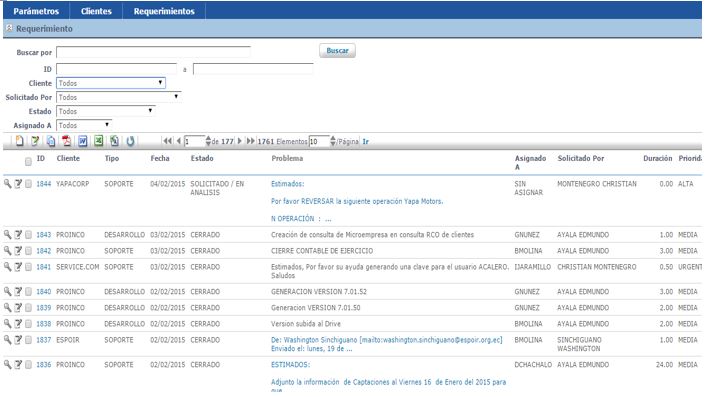
Task: View details of requirement 1836
Action: (x=7, y=364)
